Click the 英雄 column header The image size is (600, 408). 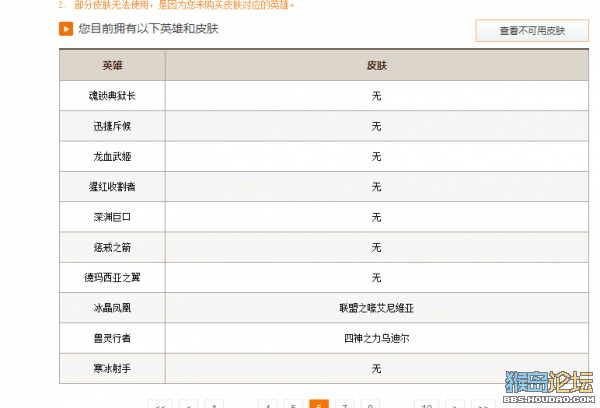112,65
